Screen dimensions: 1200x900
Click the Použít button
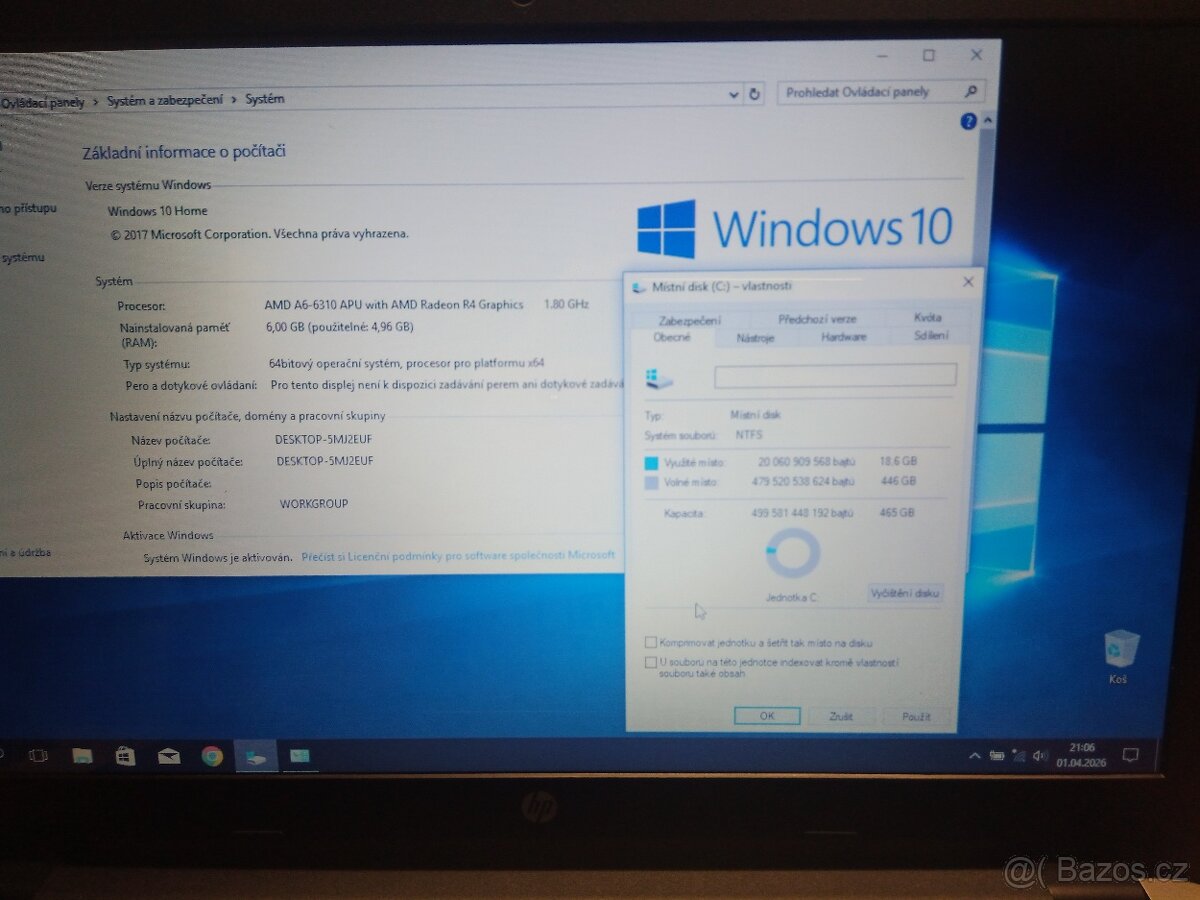coord(916,717)
